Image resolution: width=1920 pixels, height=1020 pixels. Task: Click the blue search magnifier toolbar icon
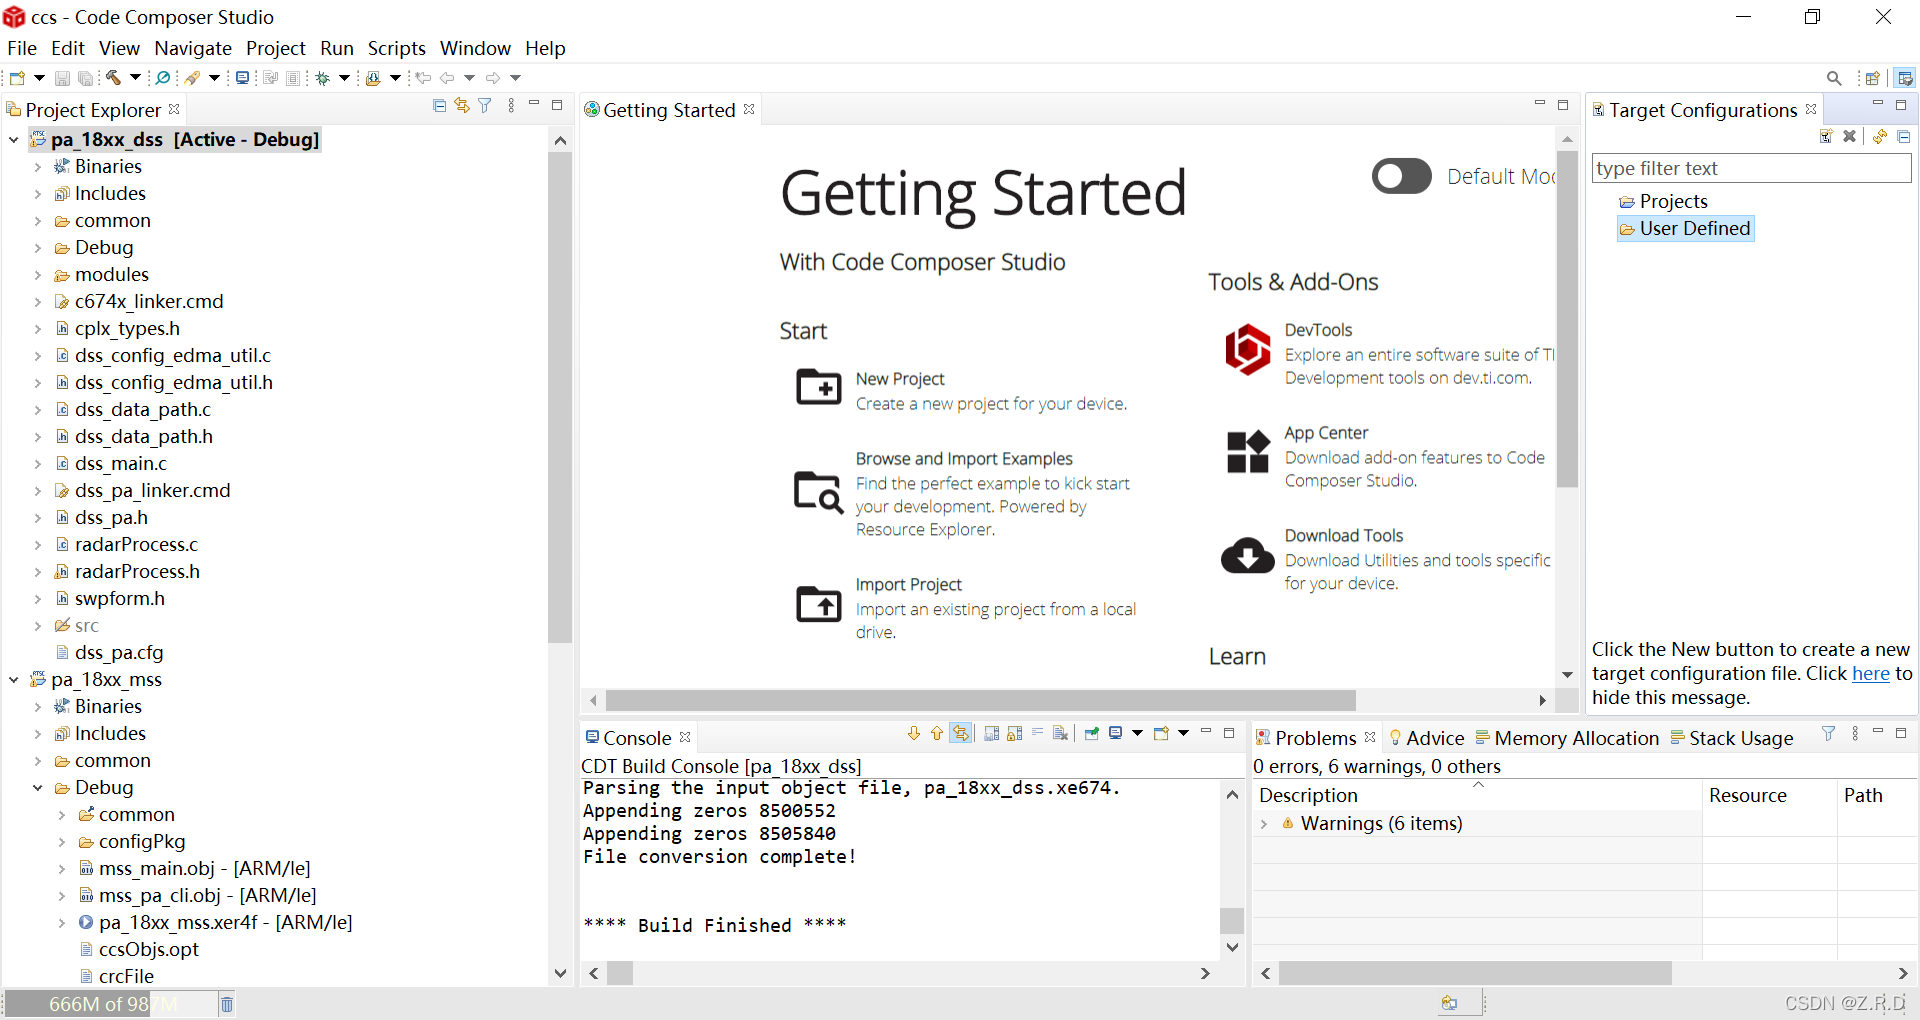pyautogui.click(x=163, y=78)
